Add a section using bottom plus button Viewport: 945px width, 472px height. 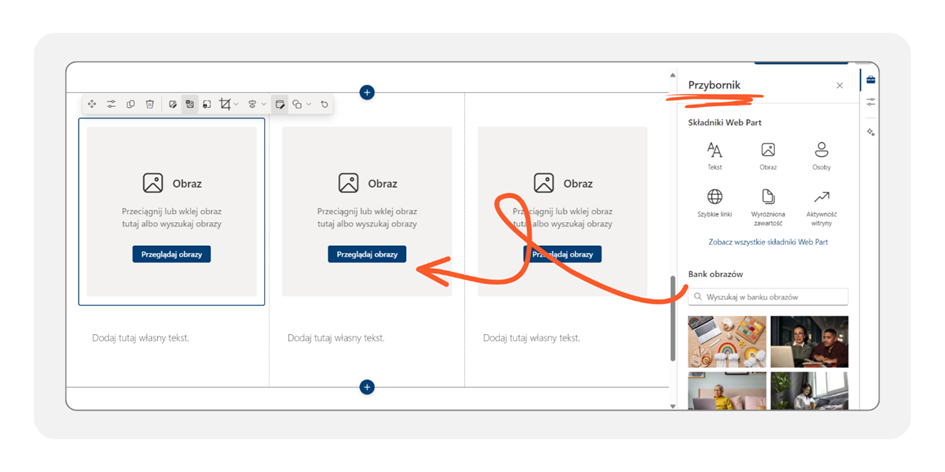(367, 387)
